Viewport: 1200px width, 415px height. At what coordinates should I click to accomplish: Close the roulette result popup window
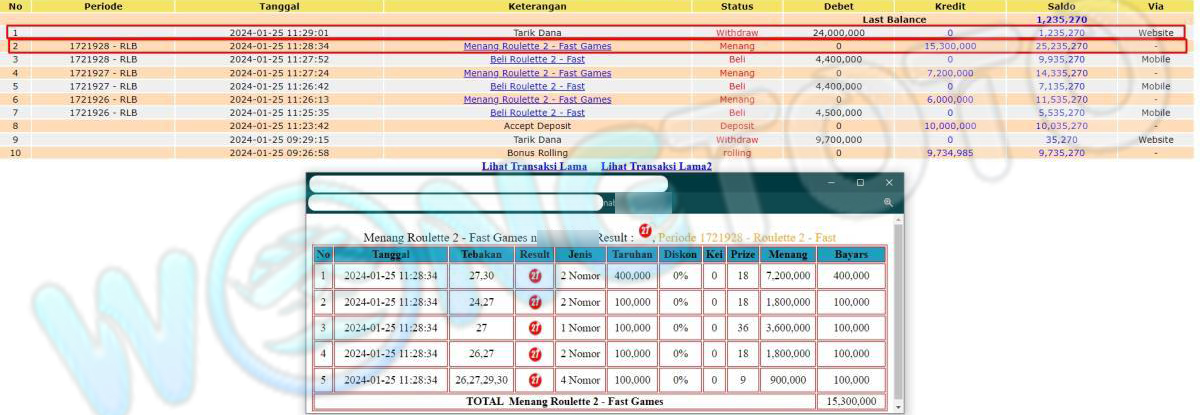pyautogui.click(x=889, y=183)
